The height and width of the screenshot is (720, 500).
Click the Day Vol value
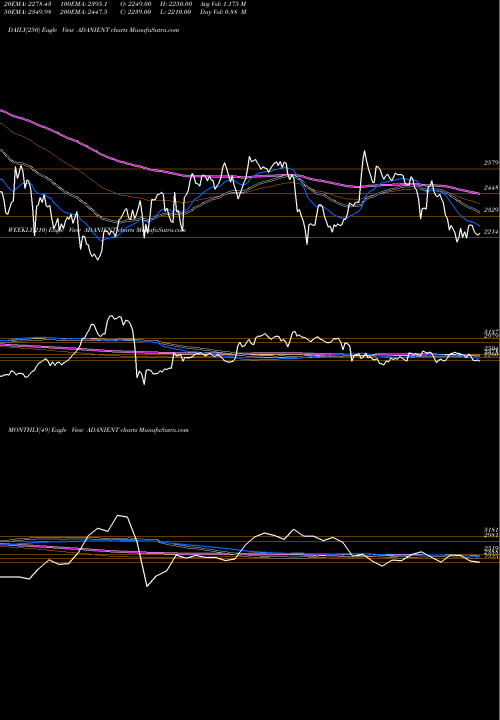click(223, 11)
